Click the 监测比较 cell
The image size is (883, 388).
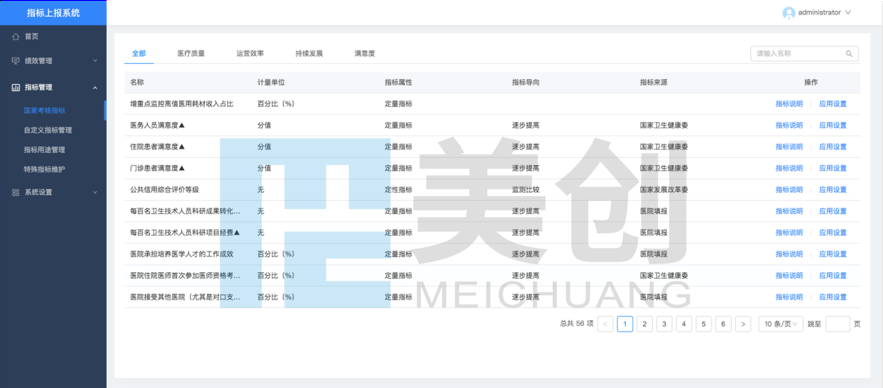click(x=526, y=190)
